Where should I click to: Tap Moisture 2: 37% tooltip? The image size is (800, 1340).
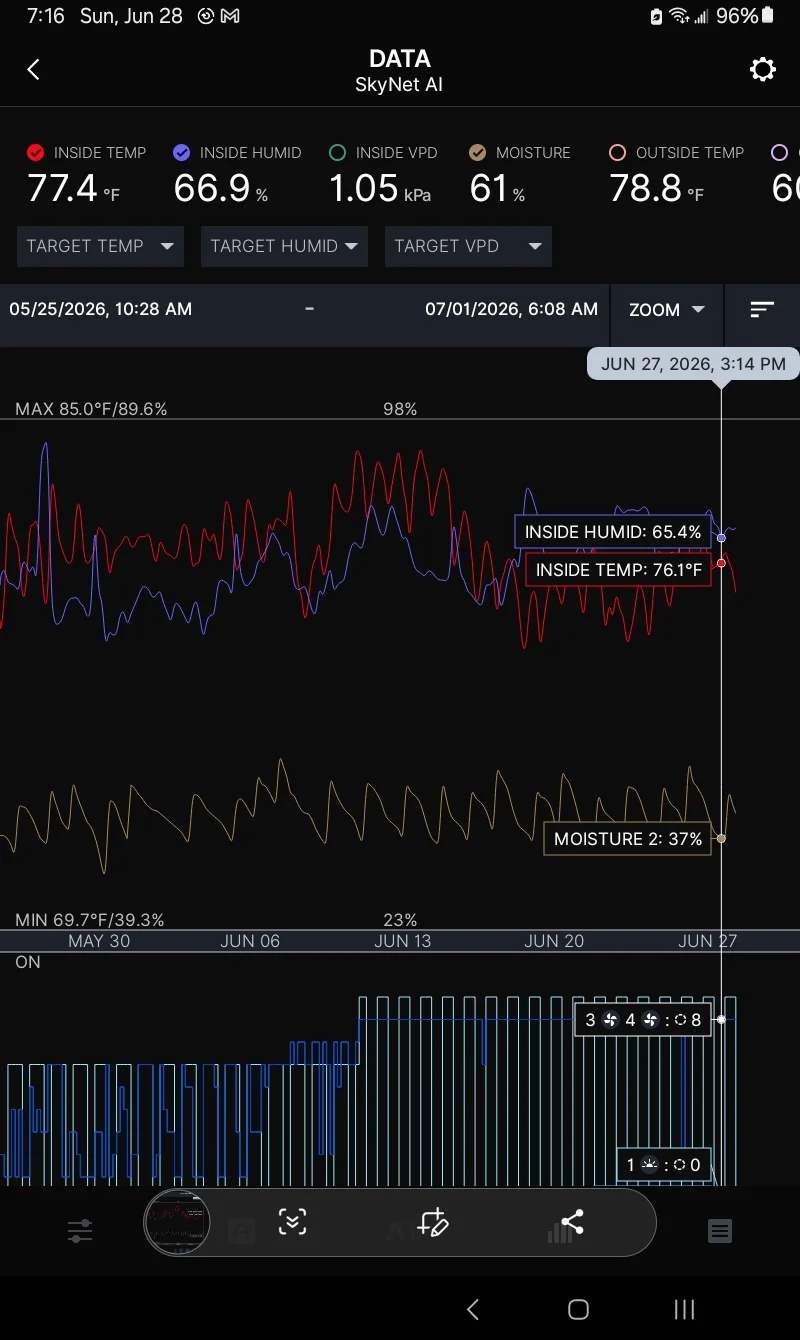(628, 839)
